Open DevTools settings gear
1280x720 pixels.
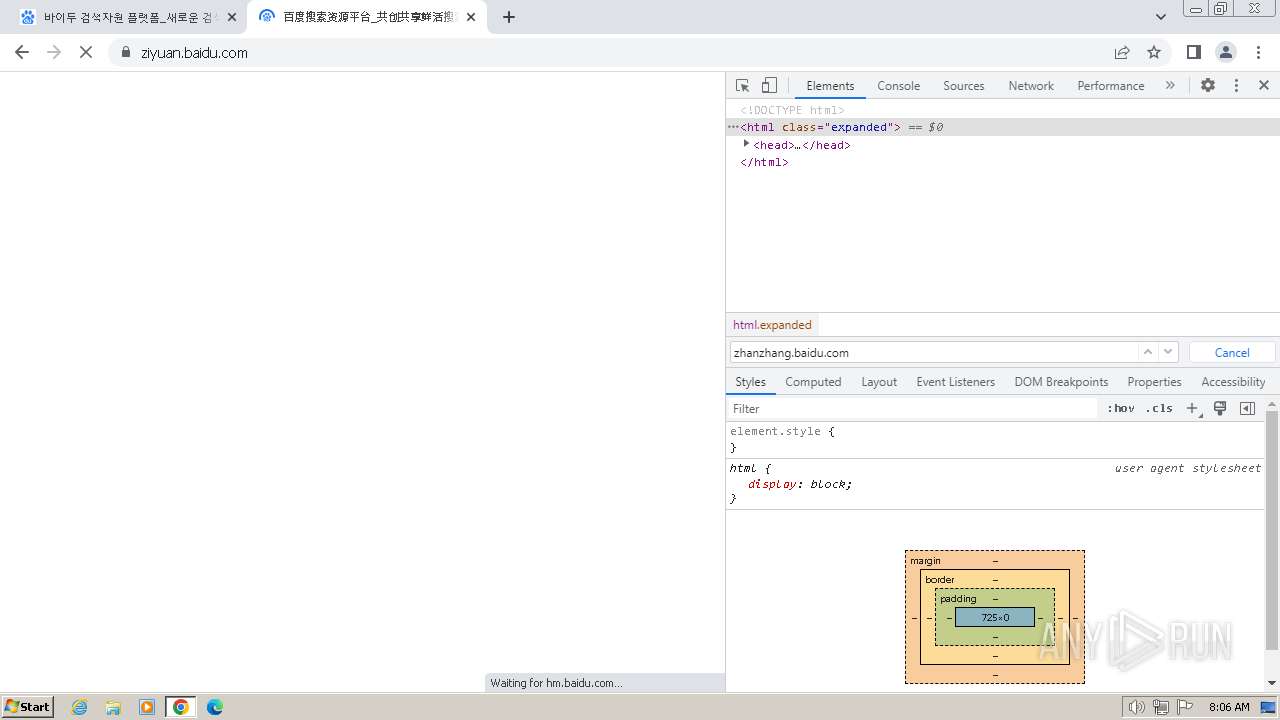pyautogui.click(x=1208, y=86)
